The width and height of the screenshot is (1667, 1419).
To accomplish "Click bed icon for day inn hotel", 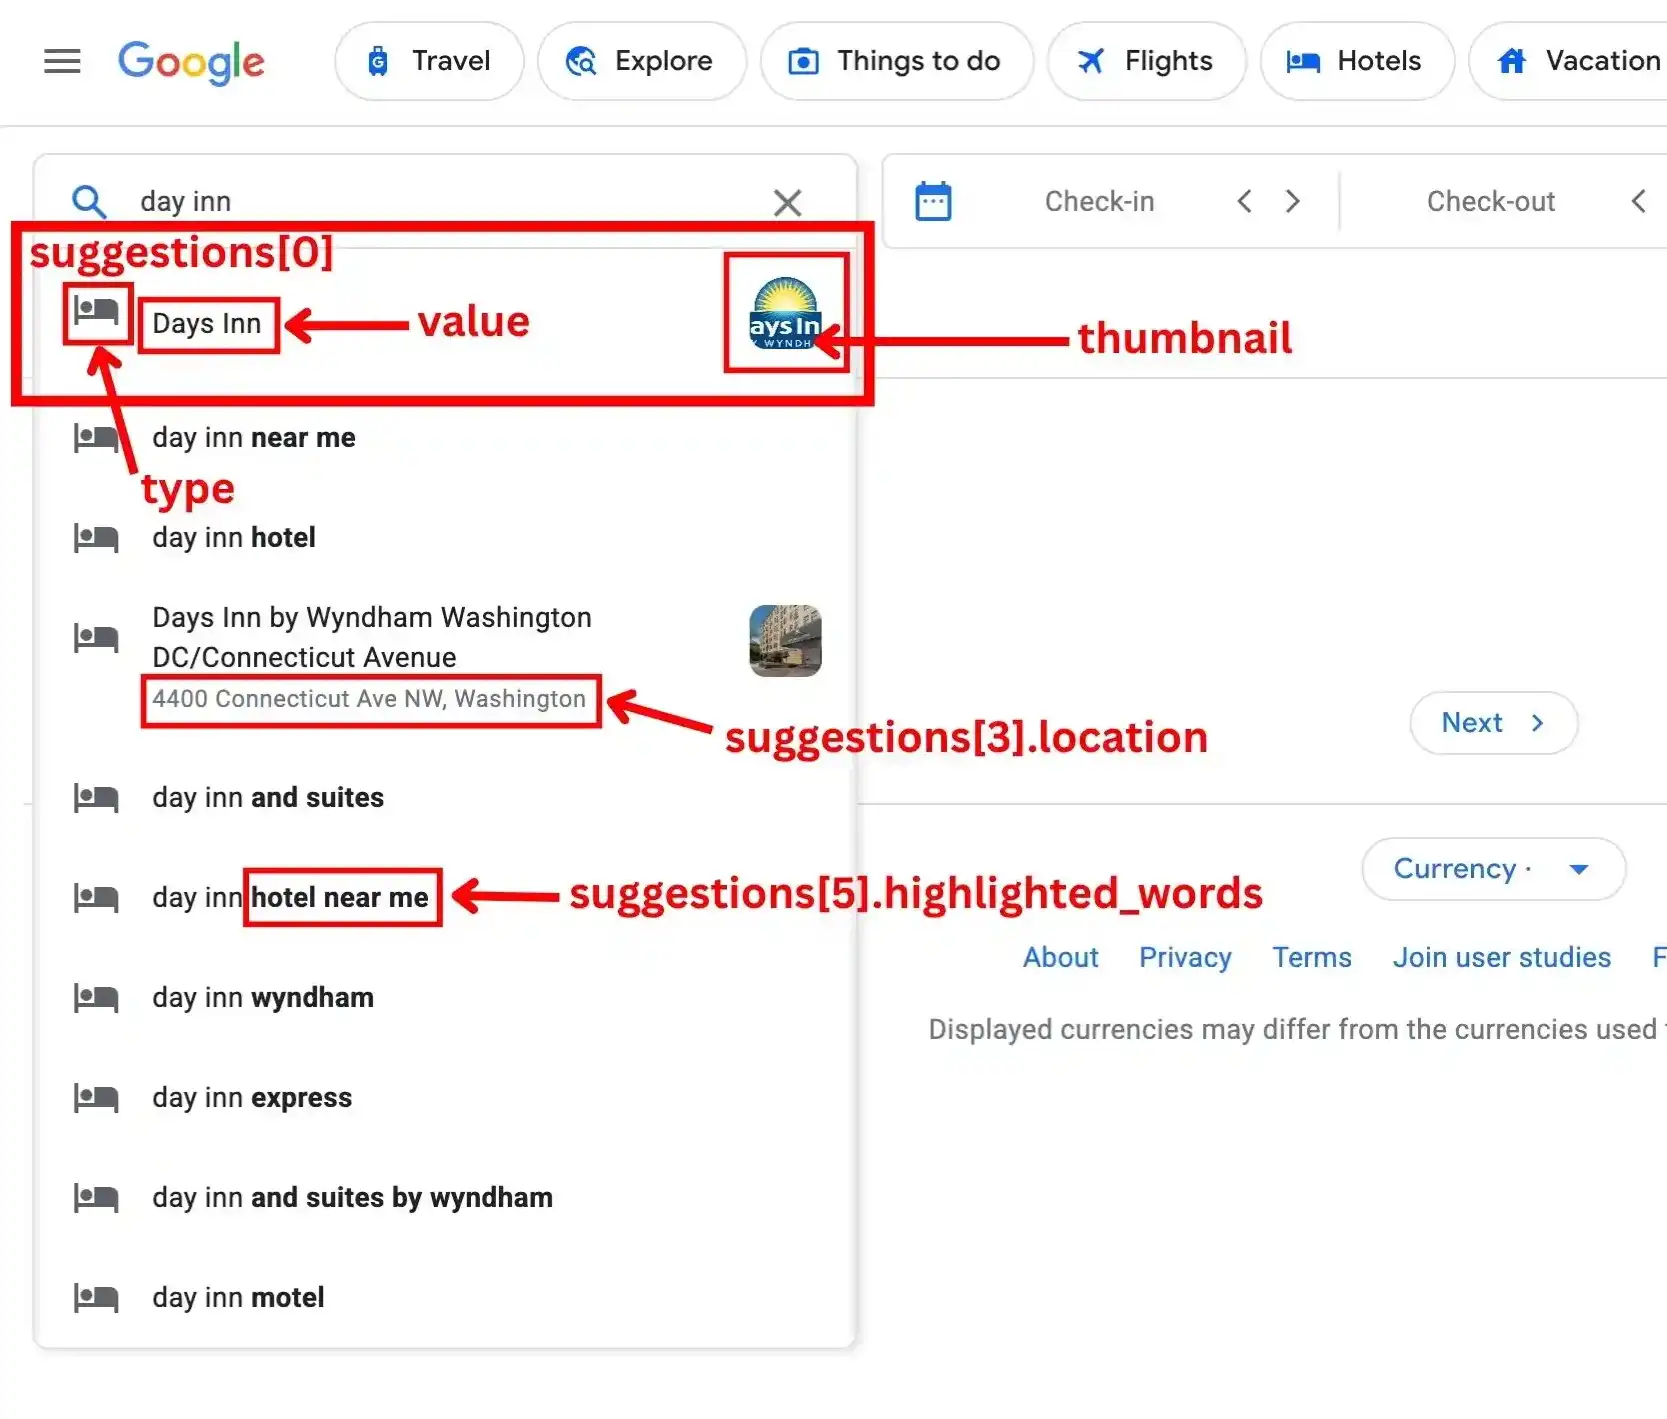I will 96,538.
